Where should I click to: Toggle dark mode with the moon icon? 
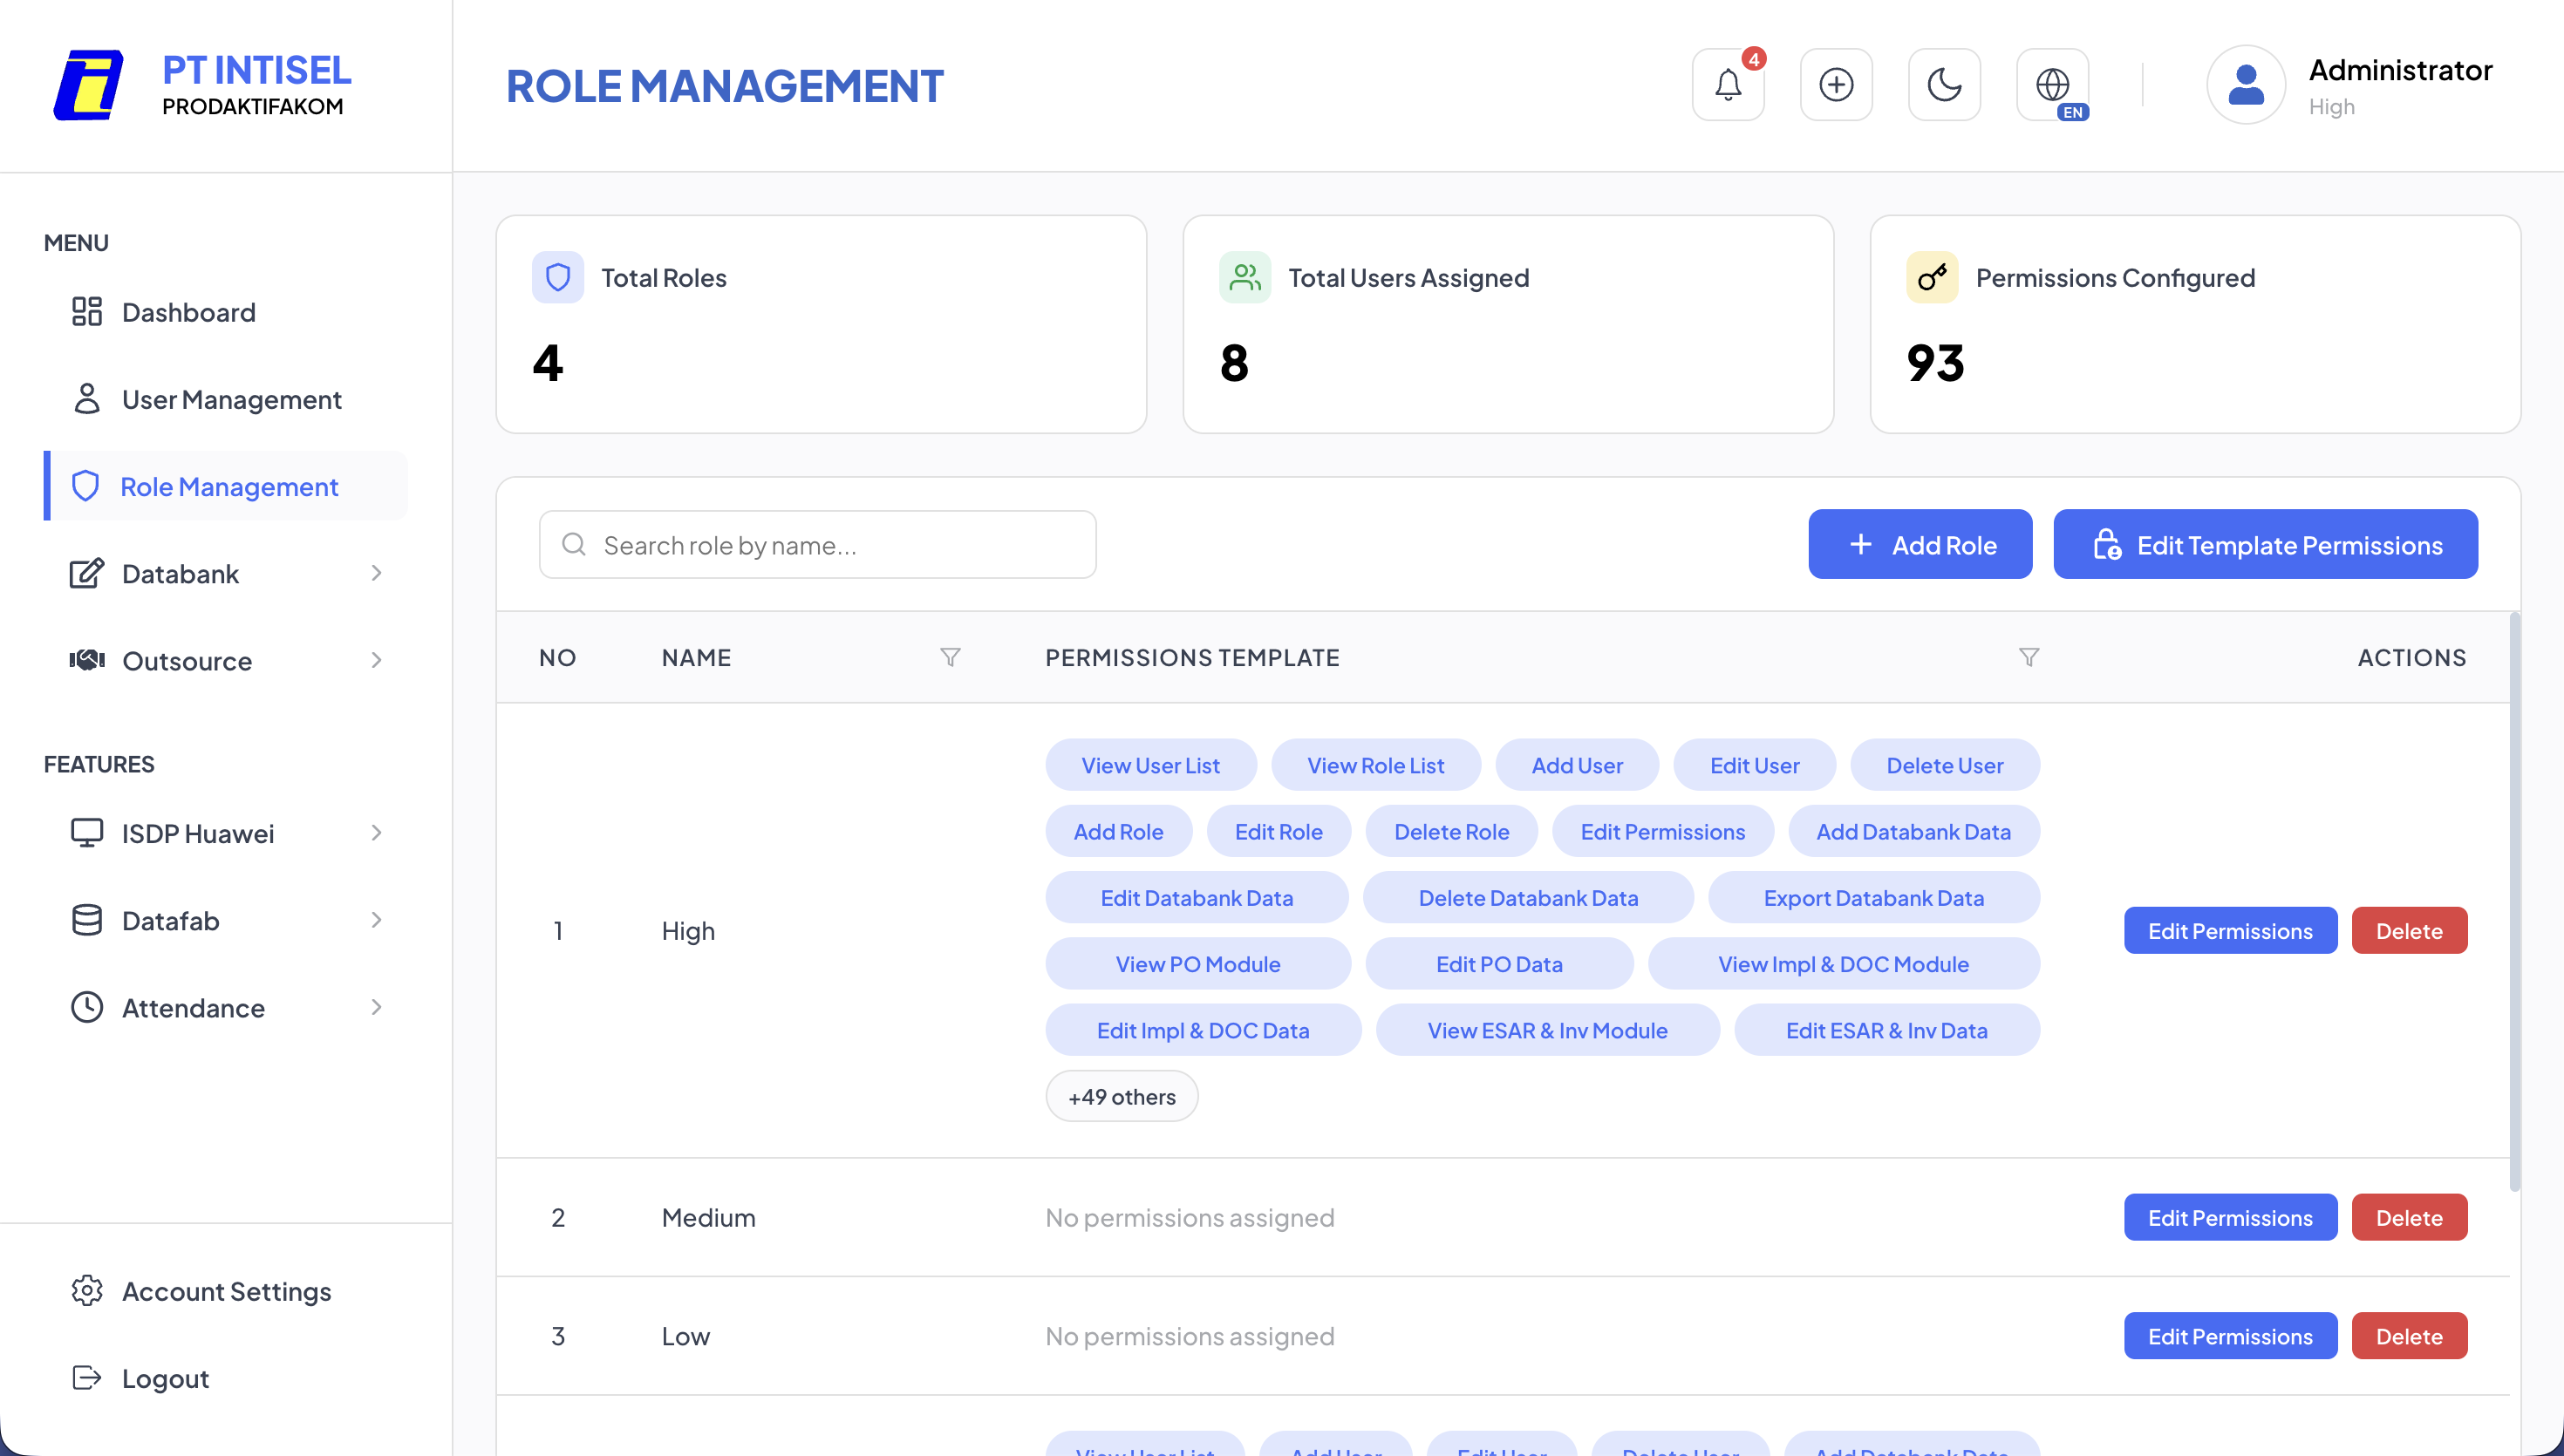[x=1944, y=85]
